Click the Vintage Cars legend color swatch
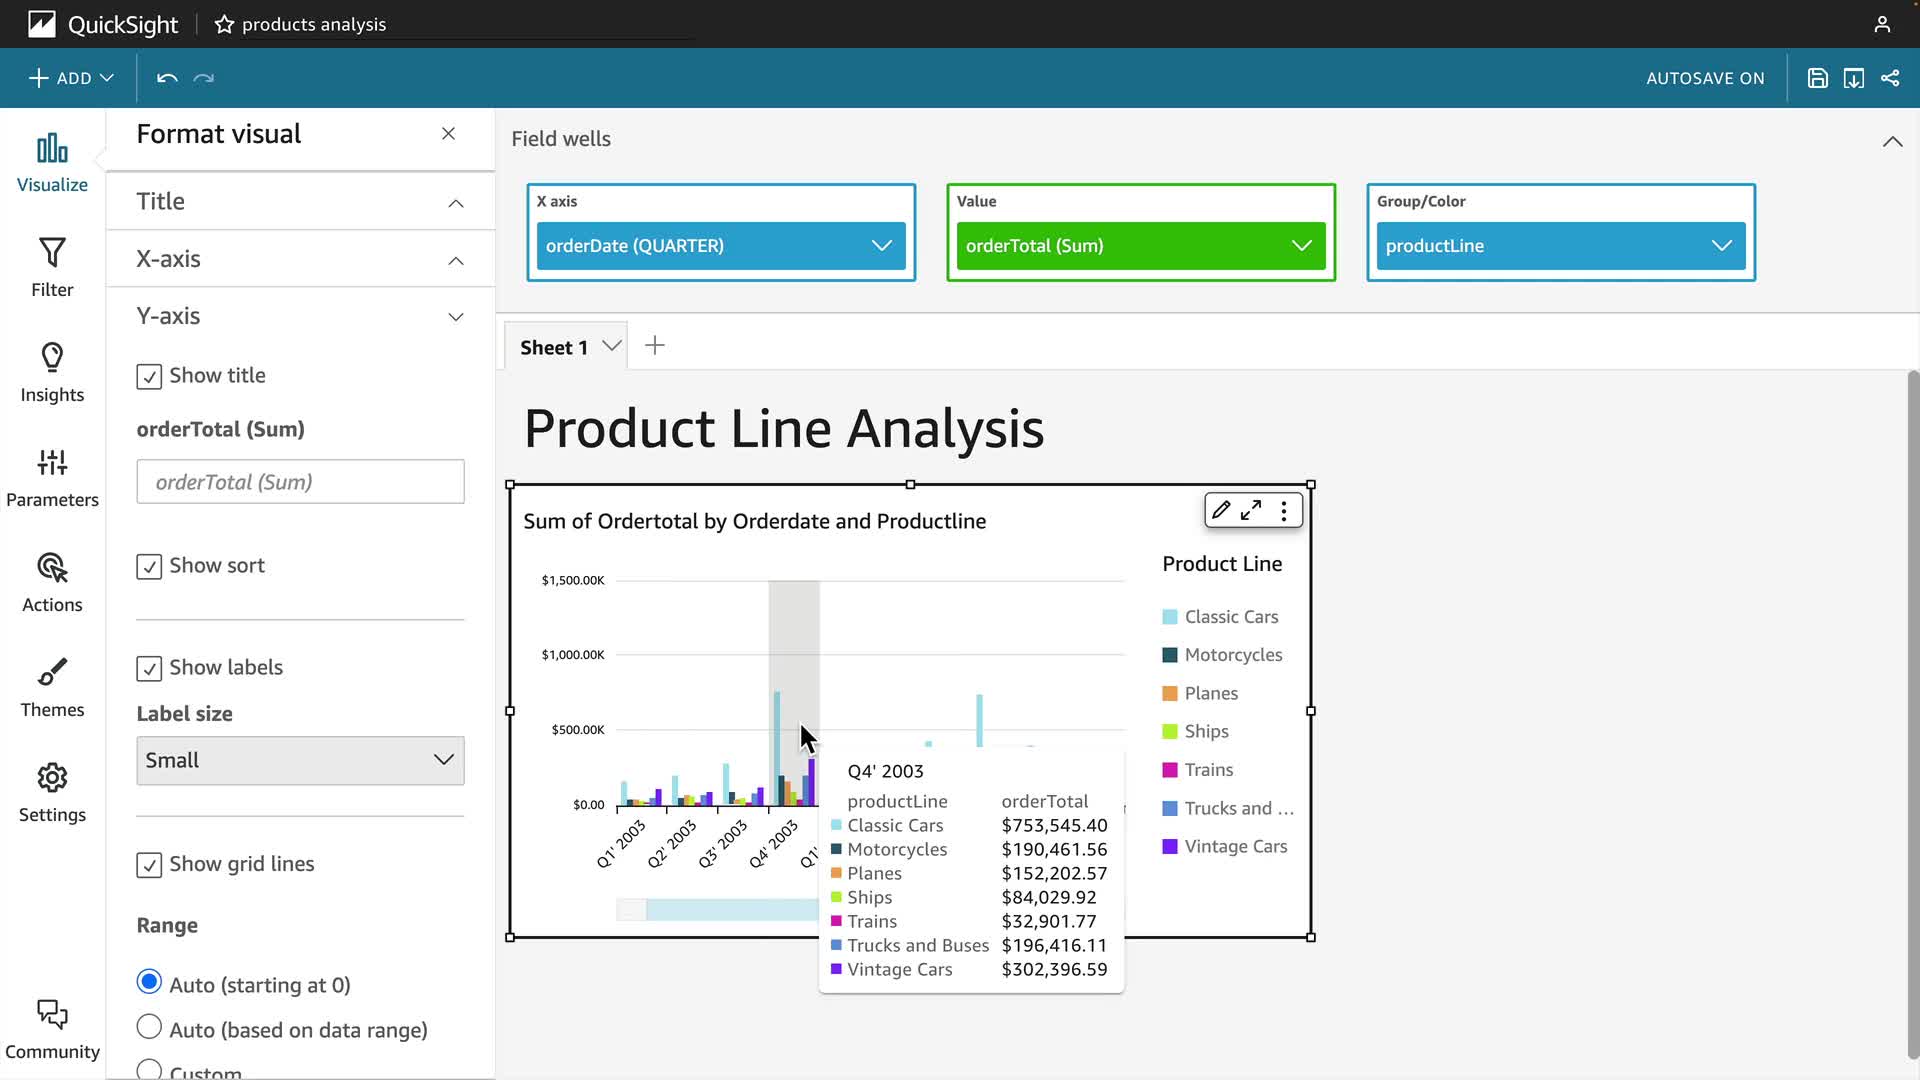This screenshot has height=1080, width=1920. click(x=1169, y=847)
